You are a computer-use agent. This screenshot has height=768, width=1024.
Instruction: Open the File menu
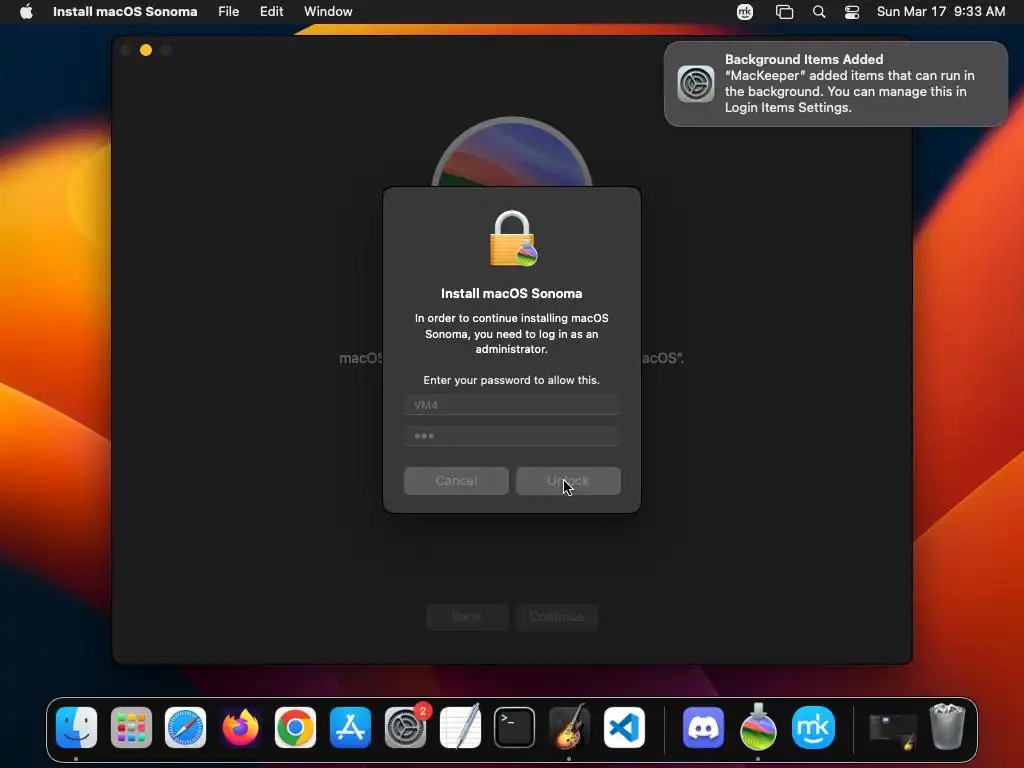pyautogui.click(x=229, y=11)
